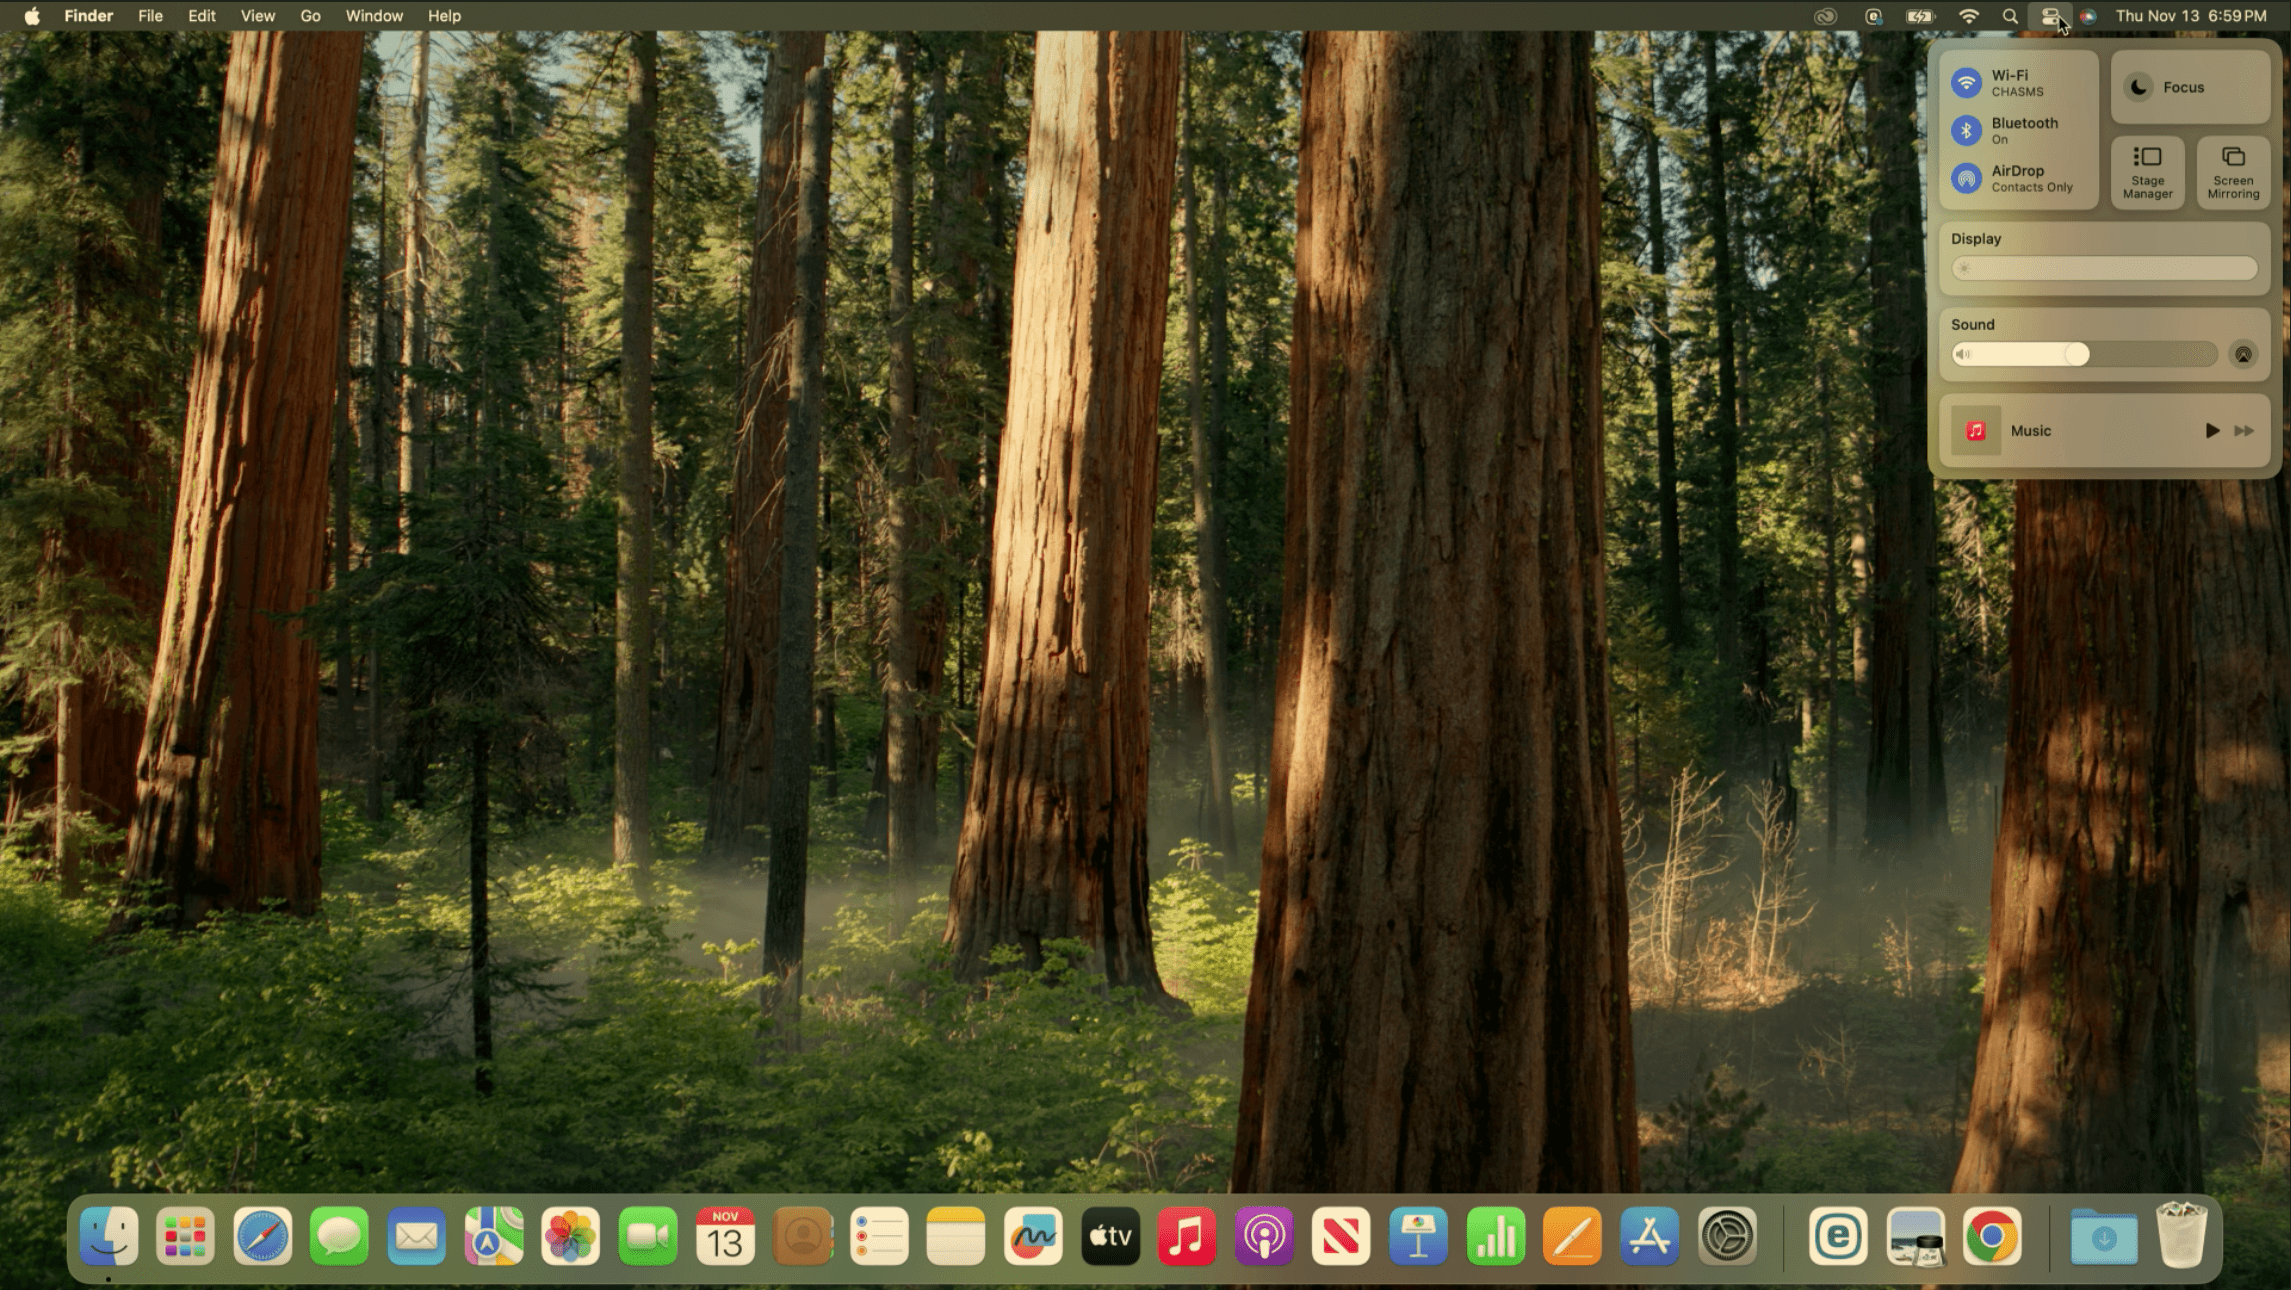Viewport: 2291px width, 1290px height.
Task: Open the Window menu in menu bar
Action: [374, 16]
